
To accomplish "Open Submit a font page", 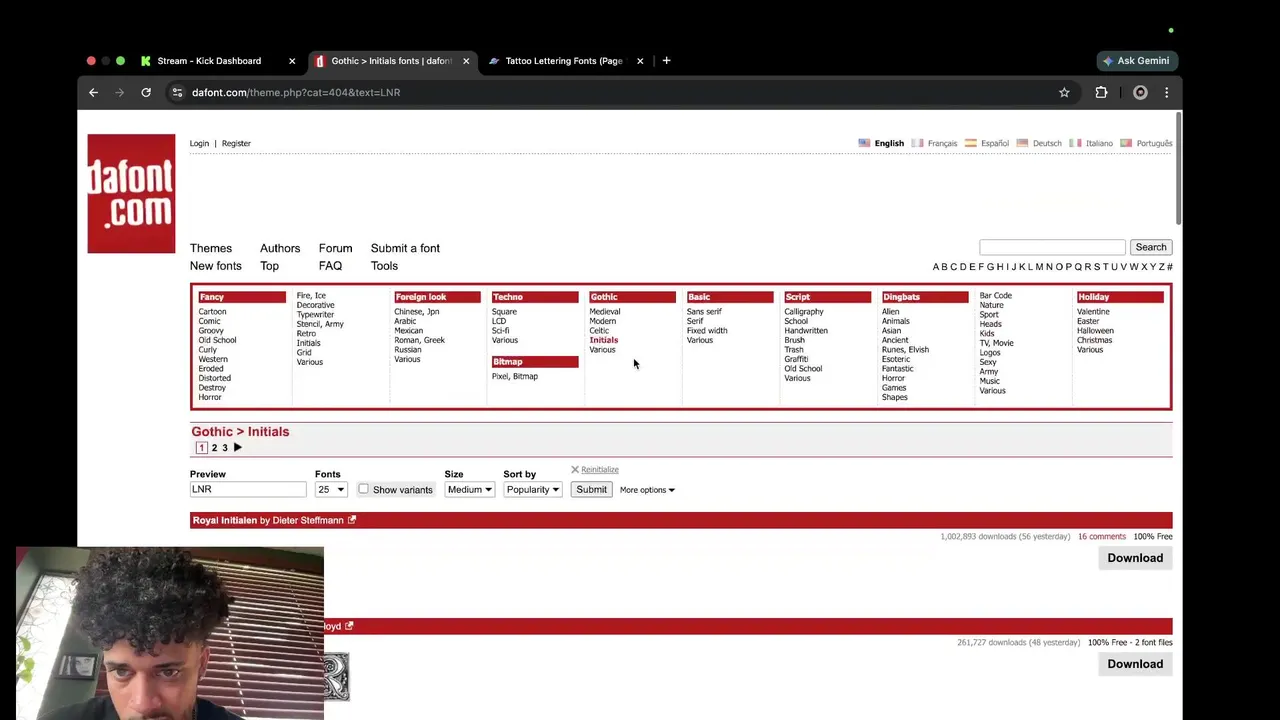I will click(x=405, y=248).
